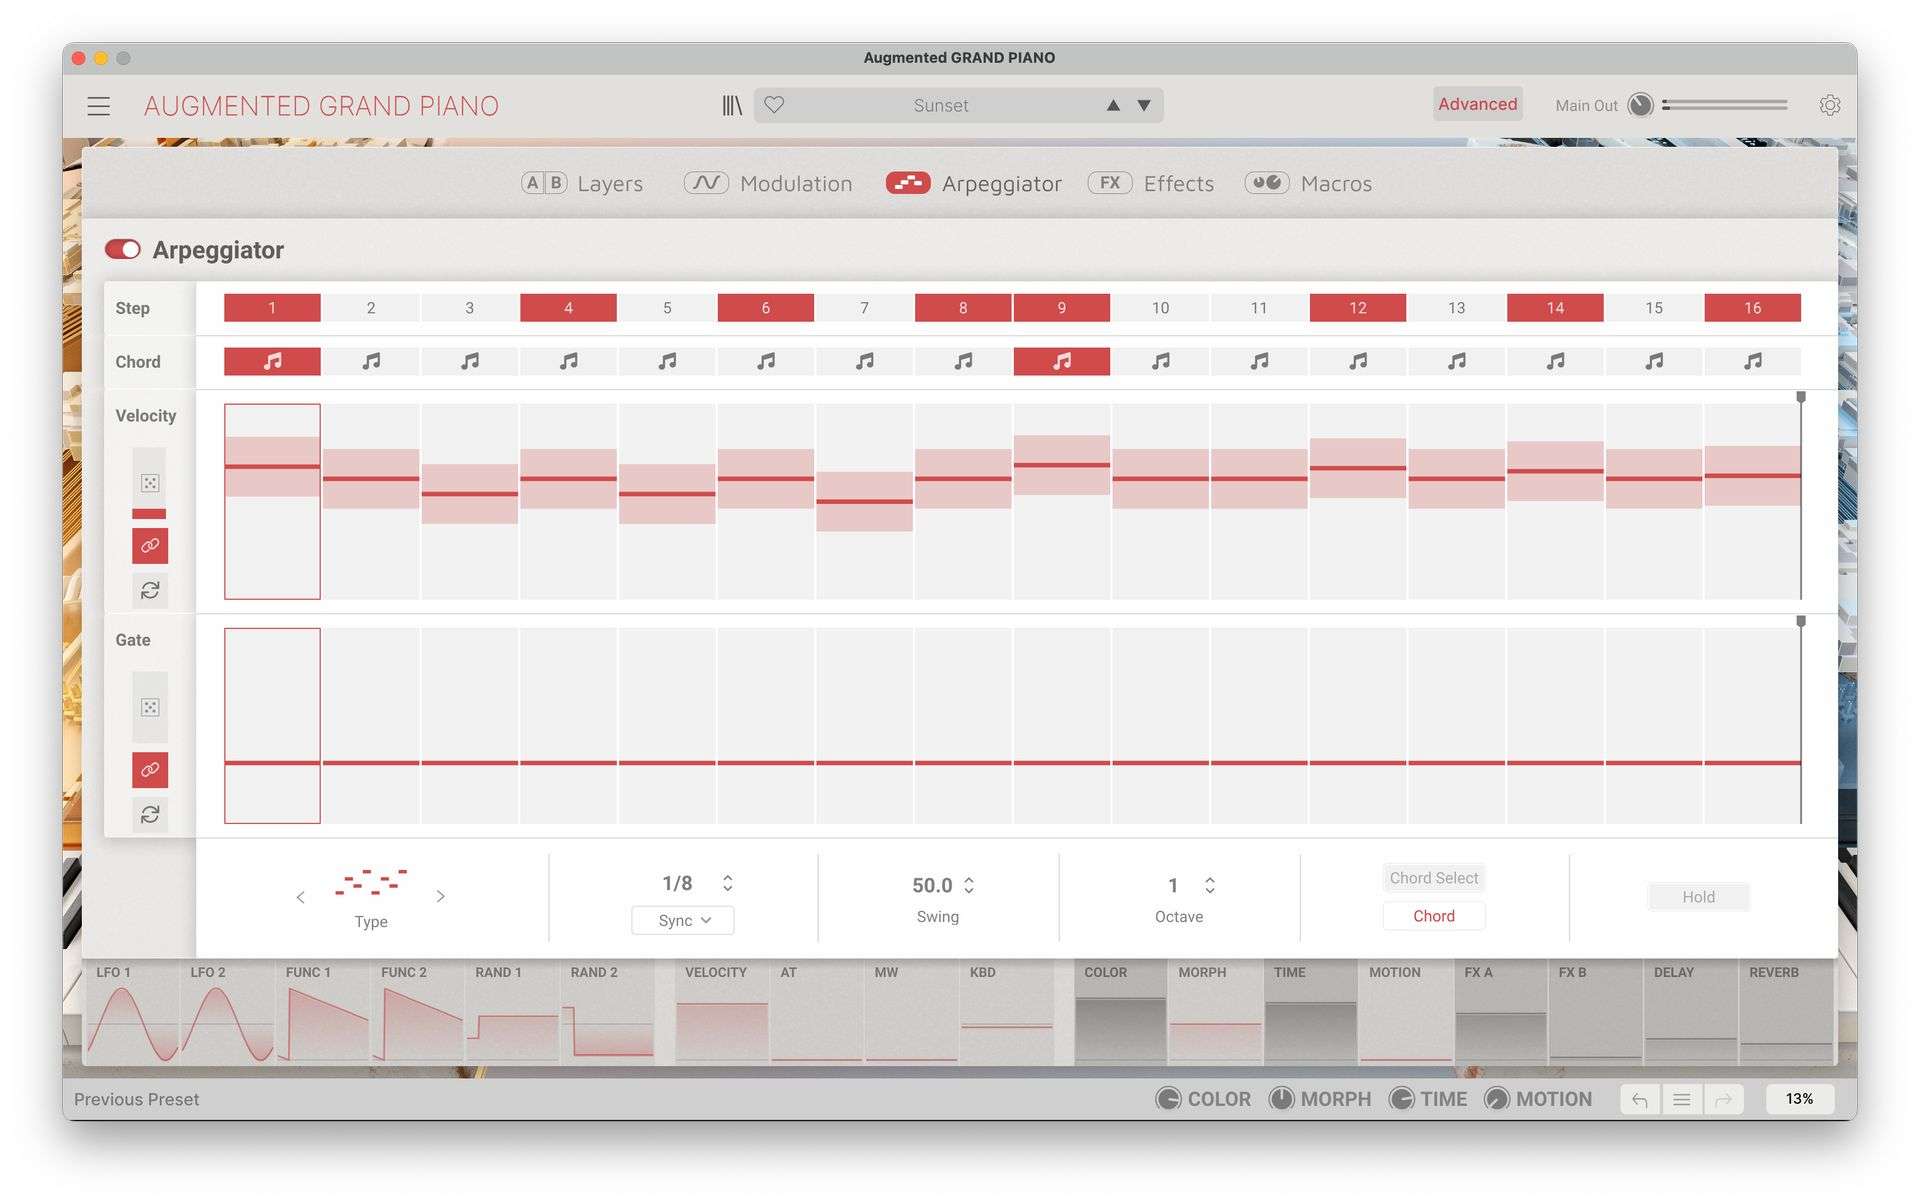
Task: Toggle chord for step 9
Action: pyautogui.click(x=1061, y=361)
